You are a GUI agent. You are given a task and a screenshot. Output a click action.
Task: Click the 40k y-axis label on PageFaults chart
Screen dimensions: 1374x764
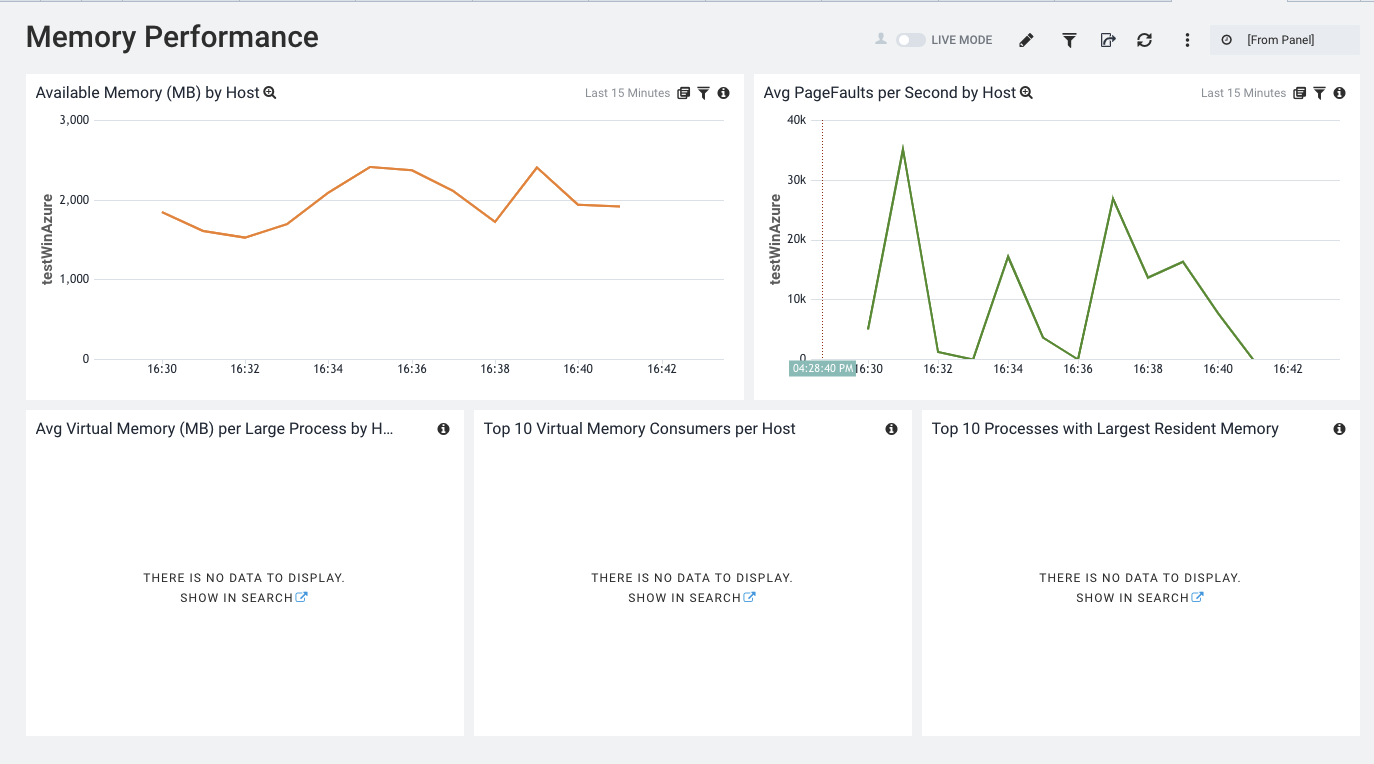[796, 120]
